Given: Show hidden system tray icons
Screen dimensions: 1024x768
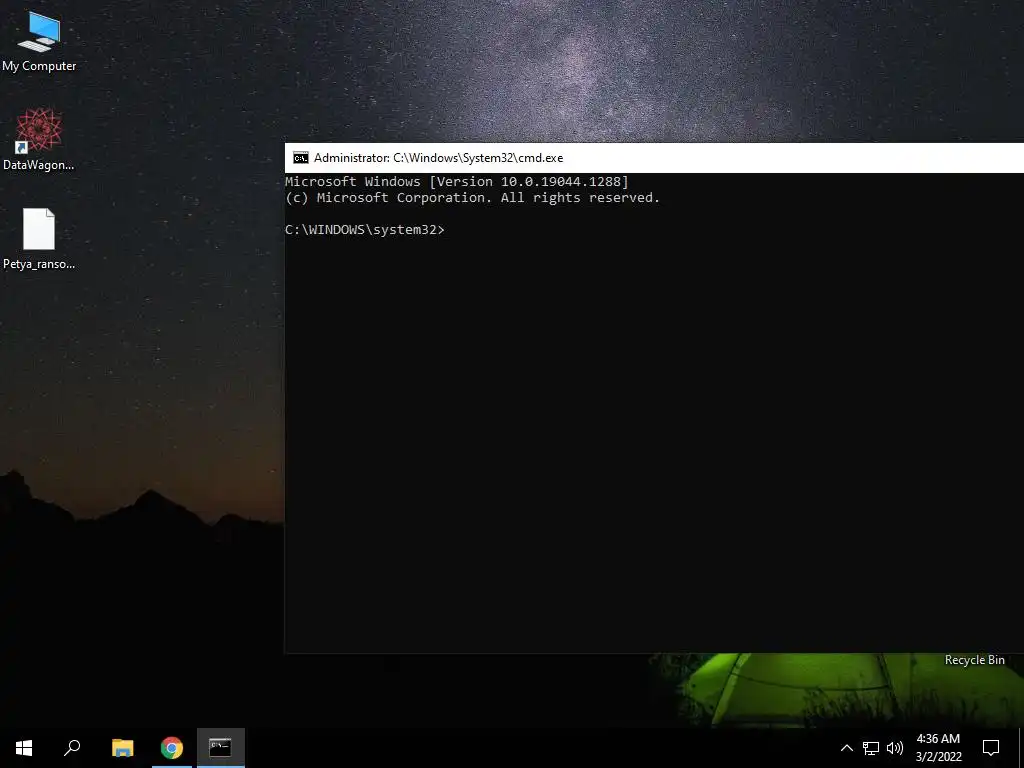Looking at the screenshot, I should (x=846, y=748).
